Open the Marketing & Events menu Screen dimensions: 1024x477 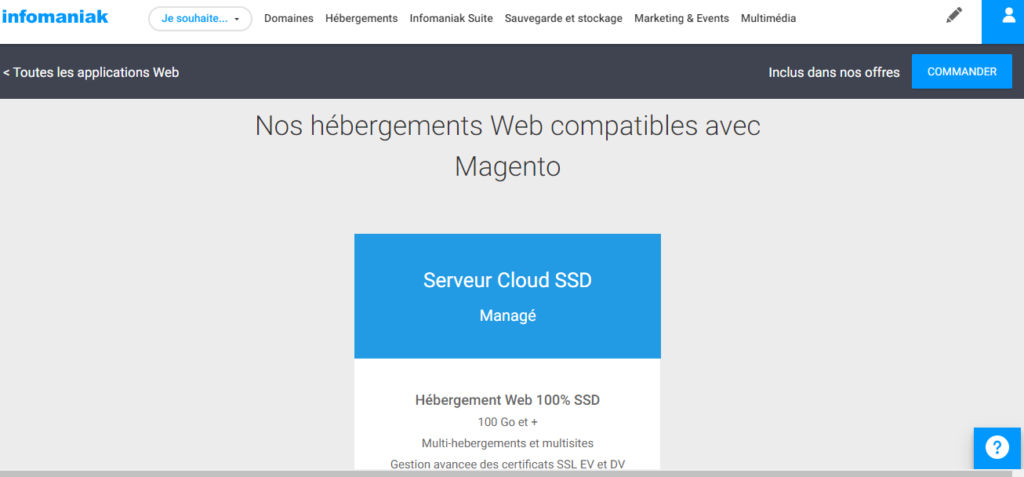pos(681,19)
